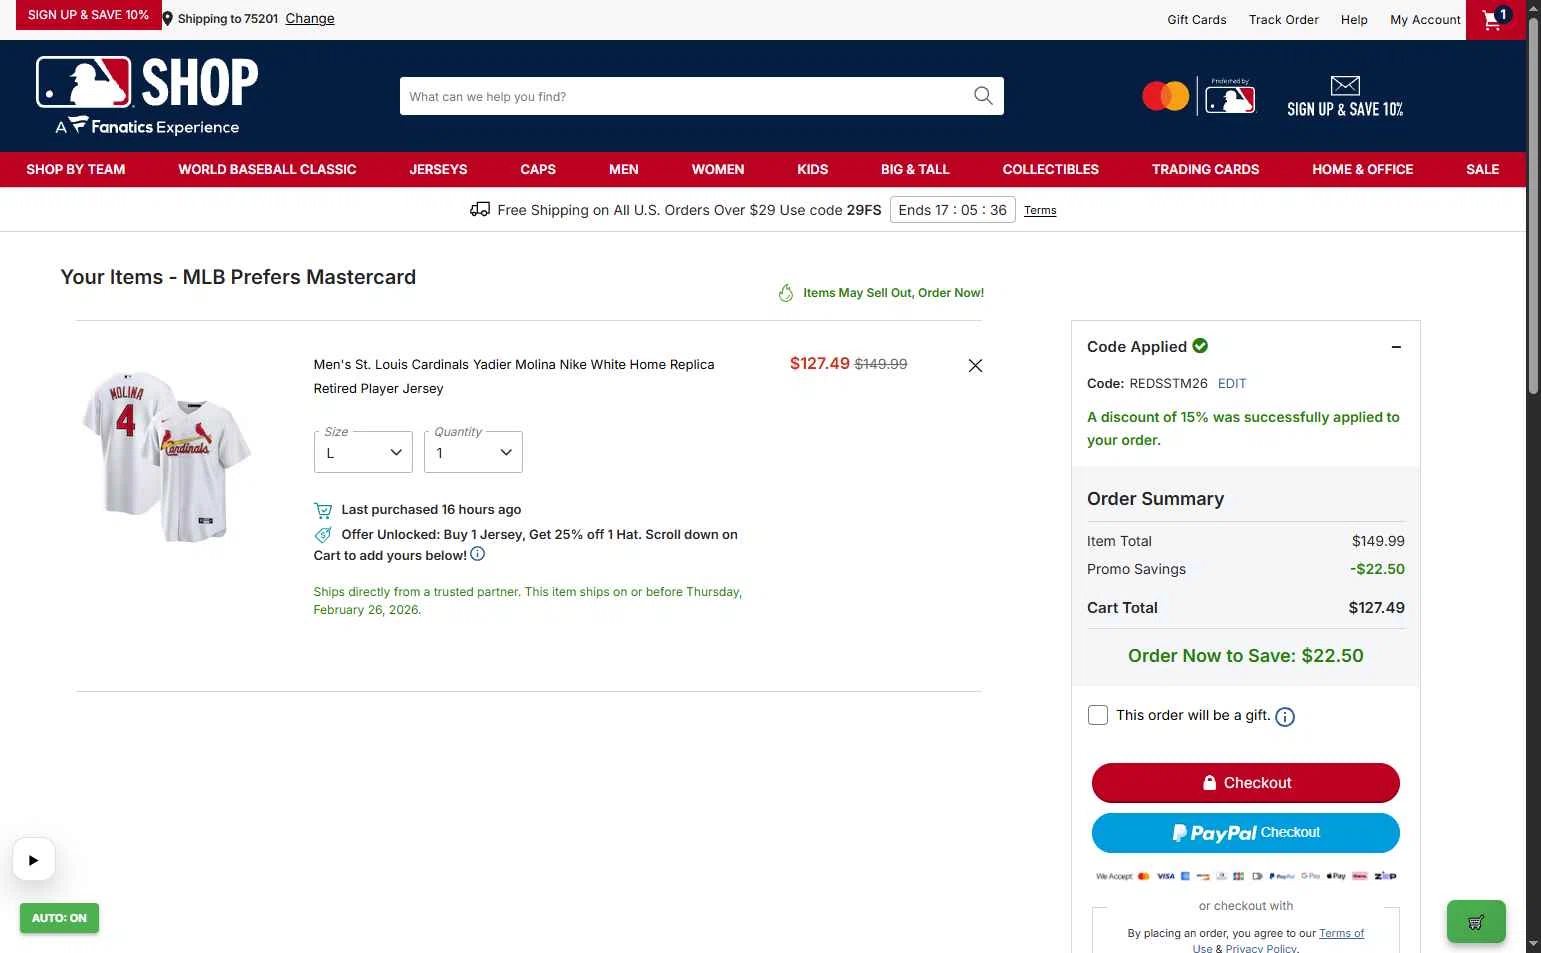Click the Cart Total $127.49 value

[x=1377, y=608]
